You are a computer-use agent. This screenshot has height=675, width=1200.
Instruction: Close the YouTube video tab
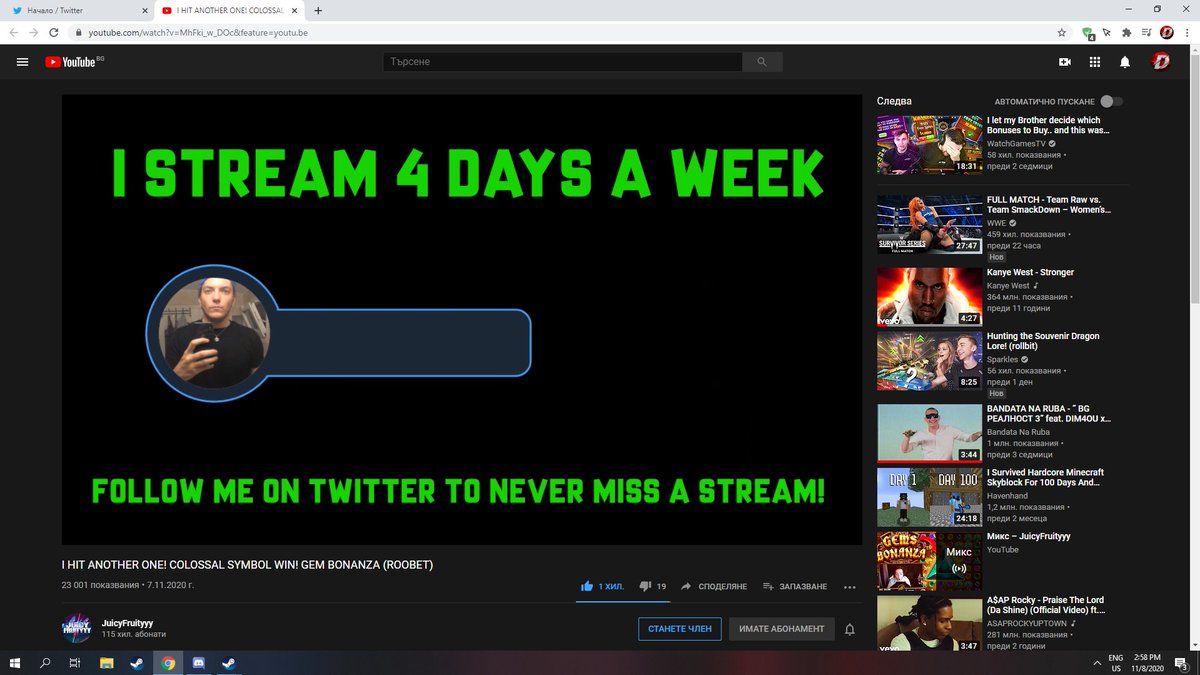tap(295, 10)
